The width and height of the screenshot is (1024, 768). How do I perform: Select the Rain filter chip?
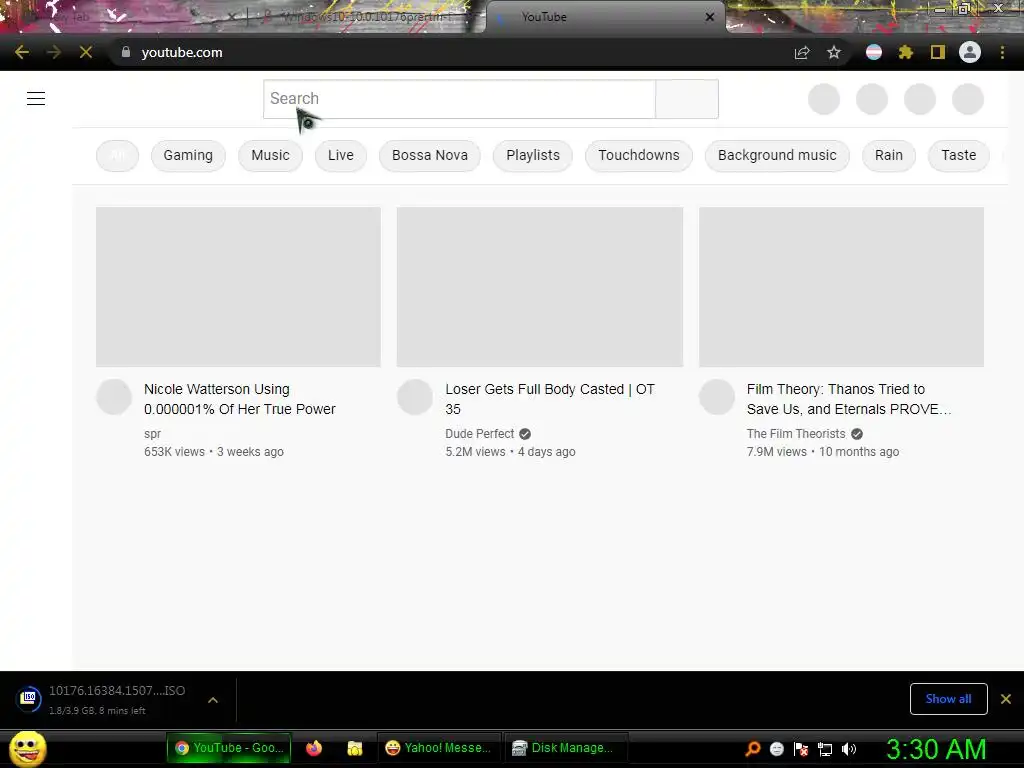click(889, 155)
